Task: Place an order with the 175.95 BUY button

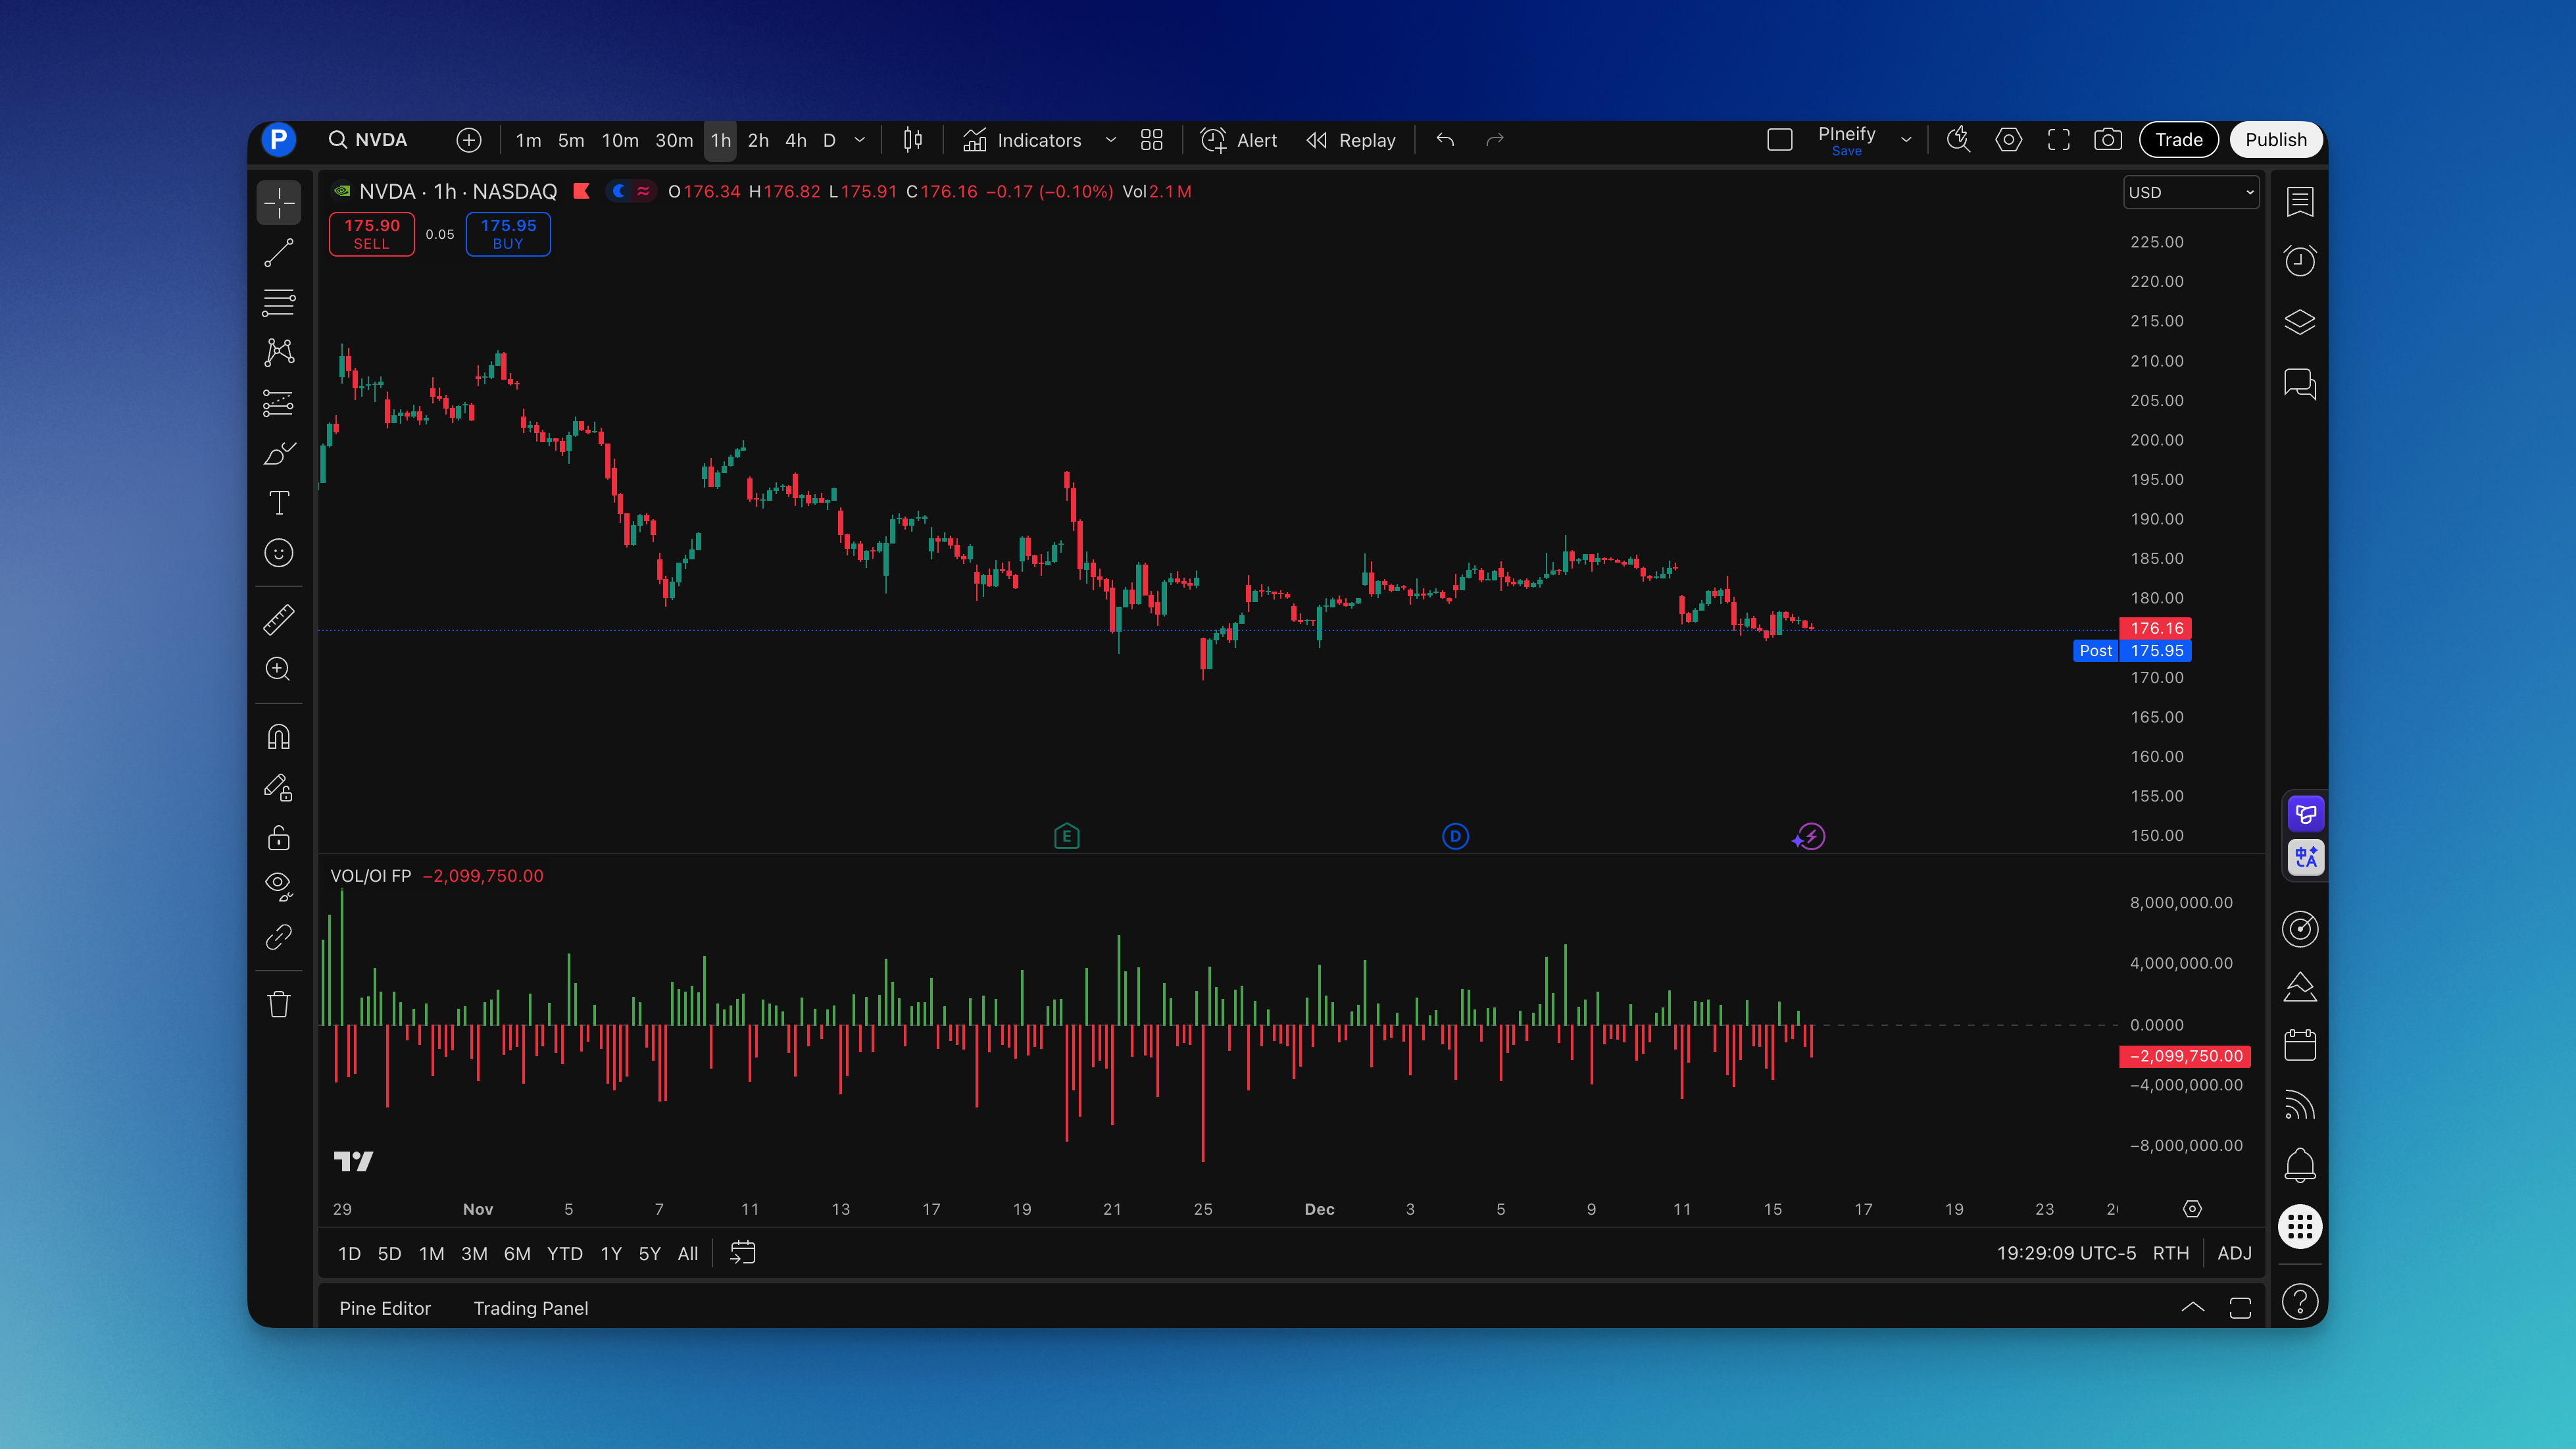Action: (x=507, y=233)
